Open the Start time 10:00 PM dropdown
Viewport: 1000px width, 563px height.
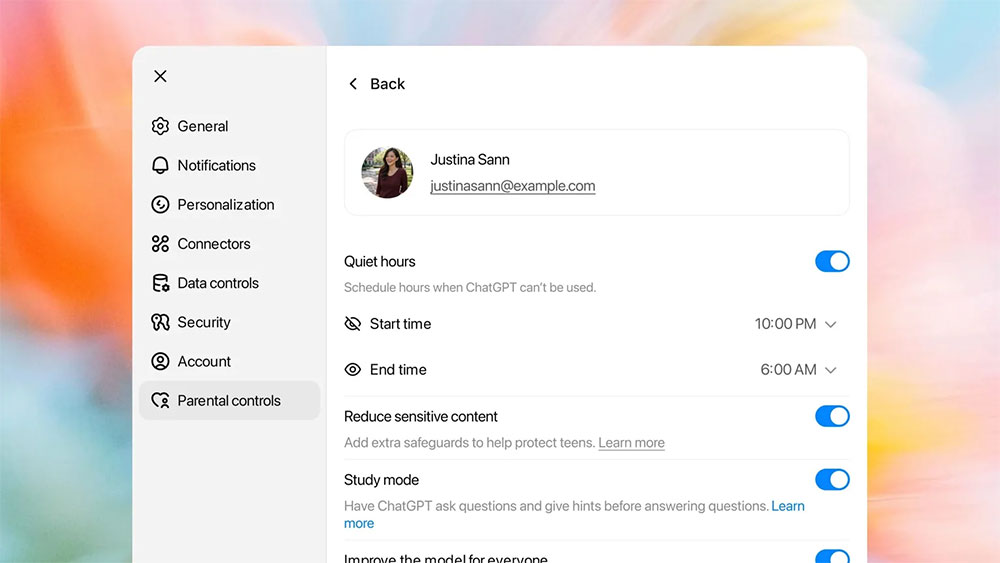[x=795, y=324]
